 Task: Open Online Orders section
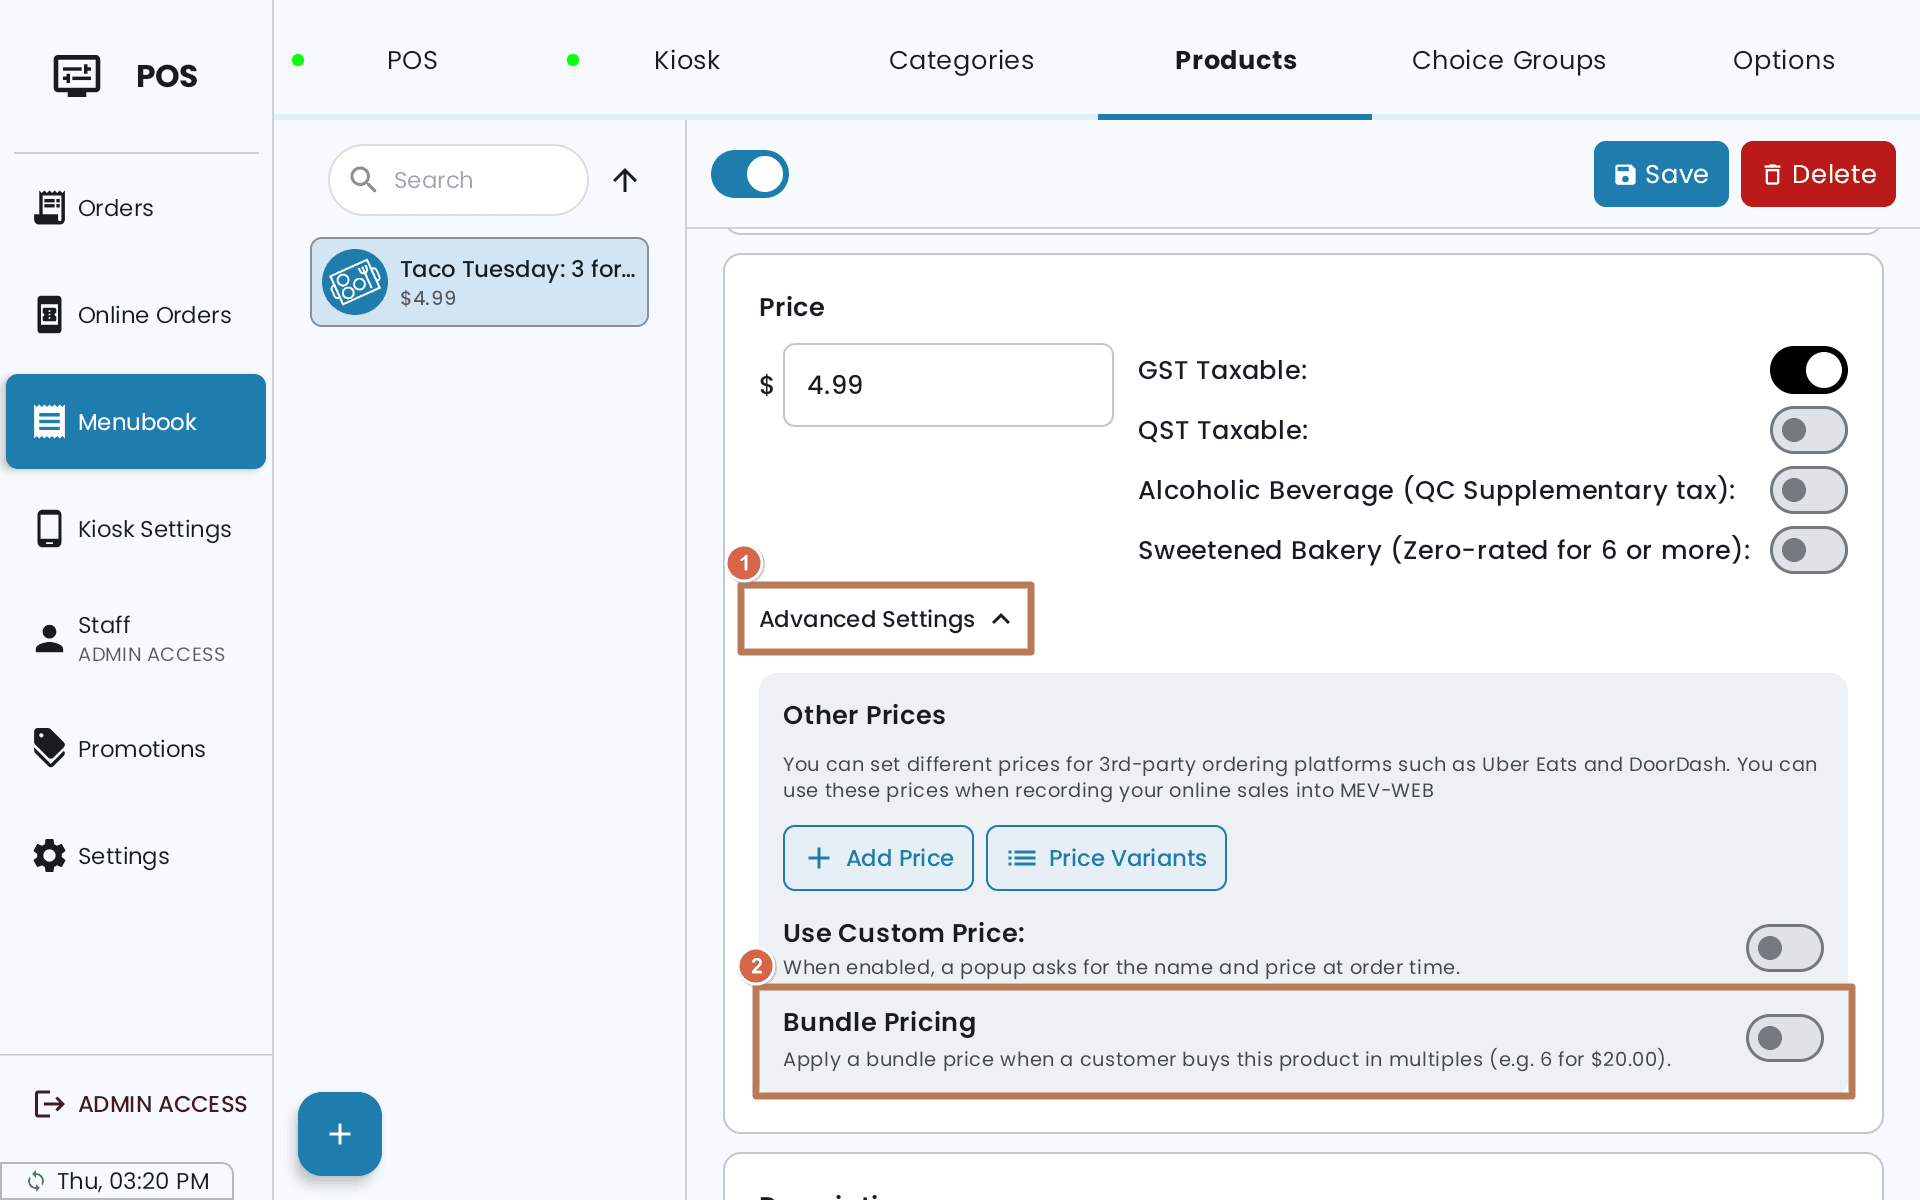(x=136, y=315)
